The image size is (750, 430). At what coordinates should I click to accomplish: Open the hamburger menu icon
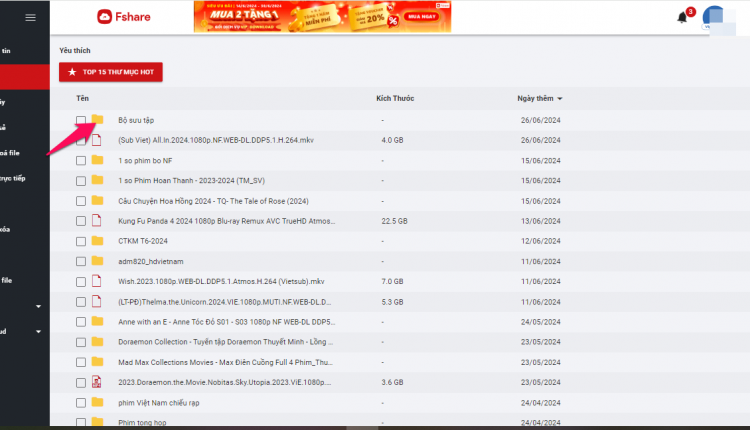pyautogui.click(x=30, y=18)
